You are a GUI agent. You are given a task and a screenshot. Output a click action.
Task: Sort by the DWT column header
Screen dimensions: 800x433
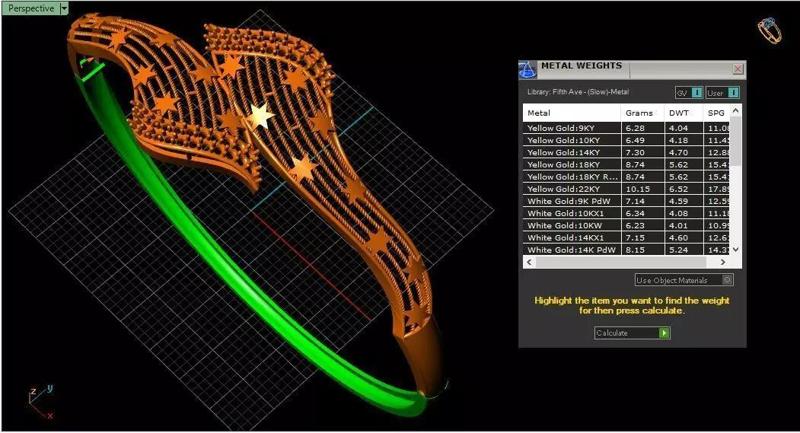[684, 113]
